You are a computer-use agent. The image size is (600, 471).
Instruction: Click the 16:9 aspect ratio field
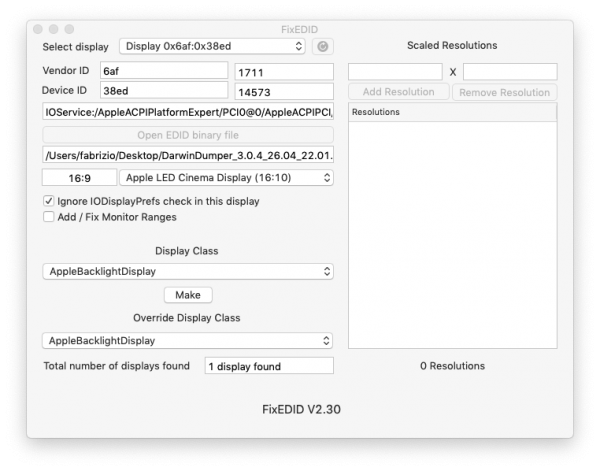[80, 178]
